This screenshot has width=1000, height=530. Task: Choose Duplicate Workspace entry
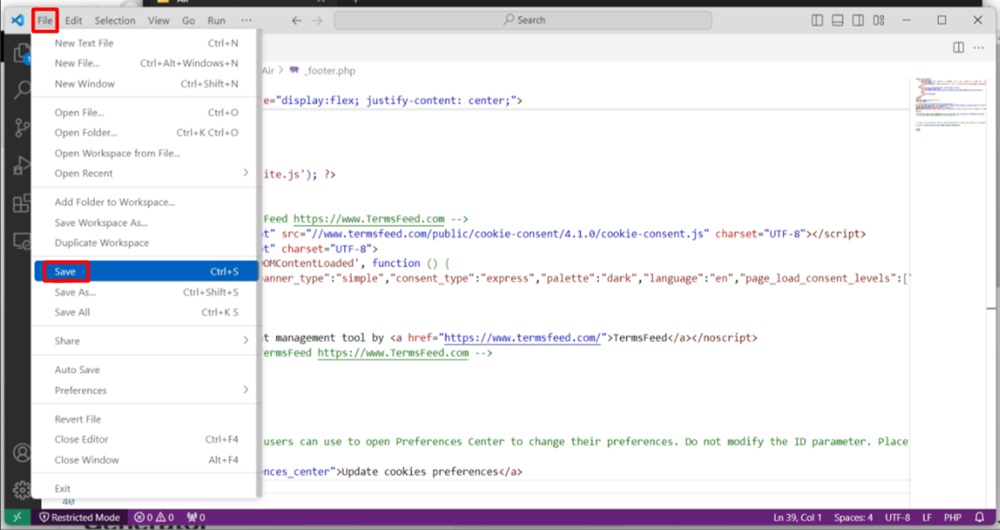point(146,243)
